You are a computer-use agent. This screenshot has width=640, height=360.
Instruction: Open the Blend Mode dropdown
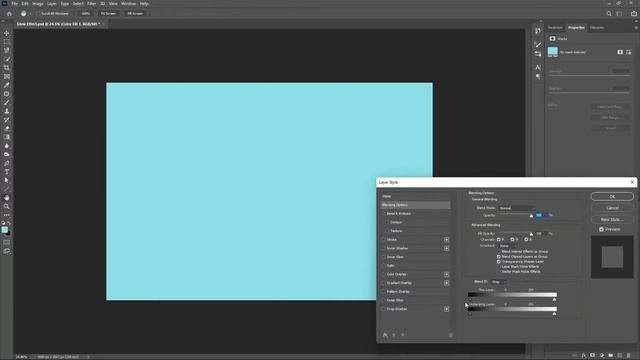pos(517,208)
